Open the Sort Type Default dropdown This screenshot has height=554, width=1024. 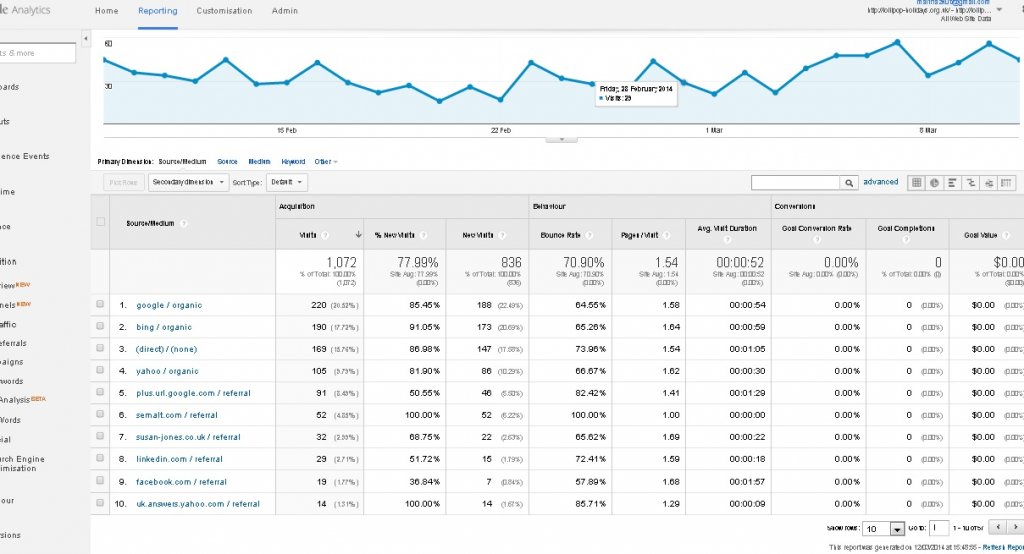287,182
